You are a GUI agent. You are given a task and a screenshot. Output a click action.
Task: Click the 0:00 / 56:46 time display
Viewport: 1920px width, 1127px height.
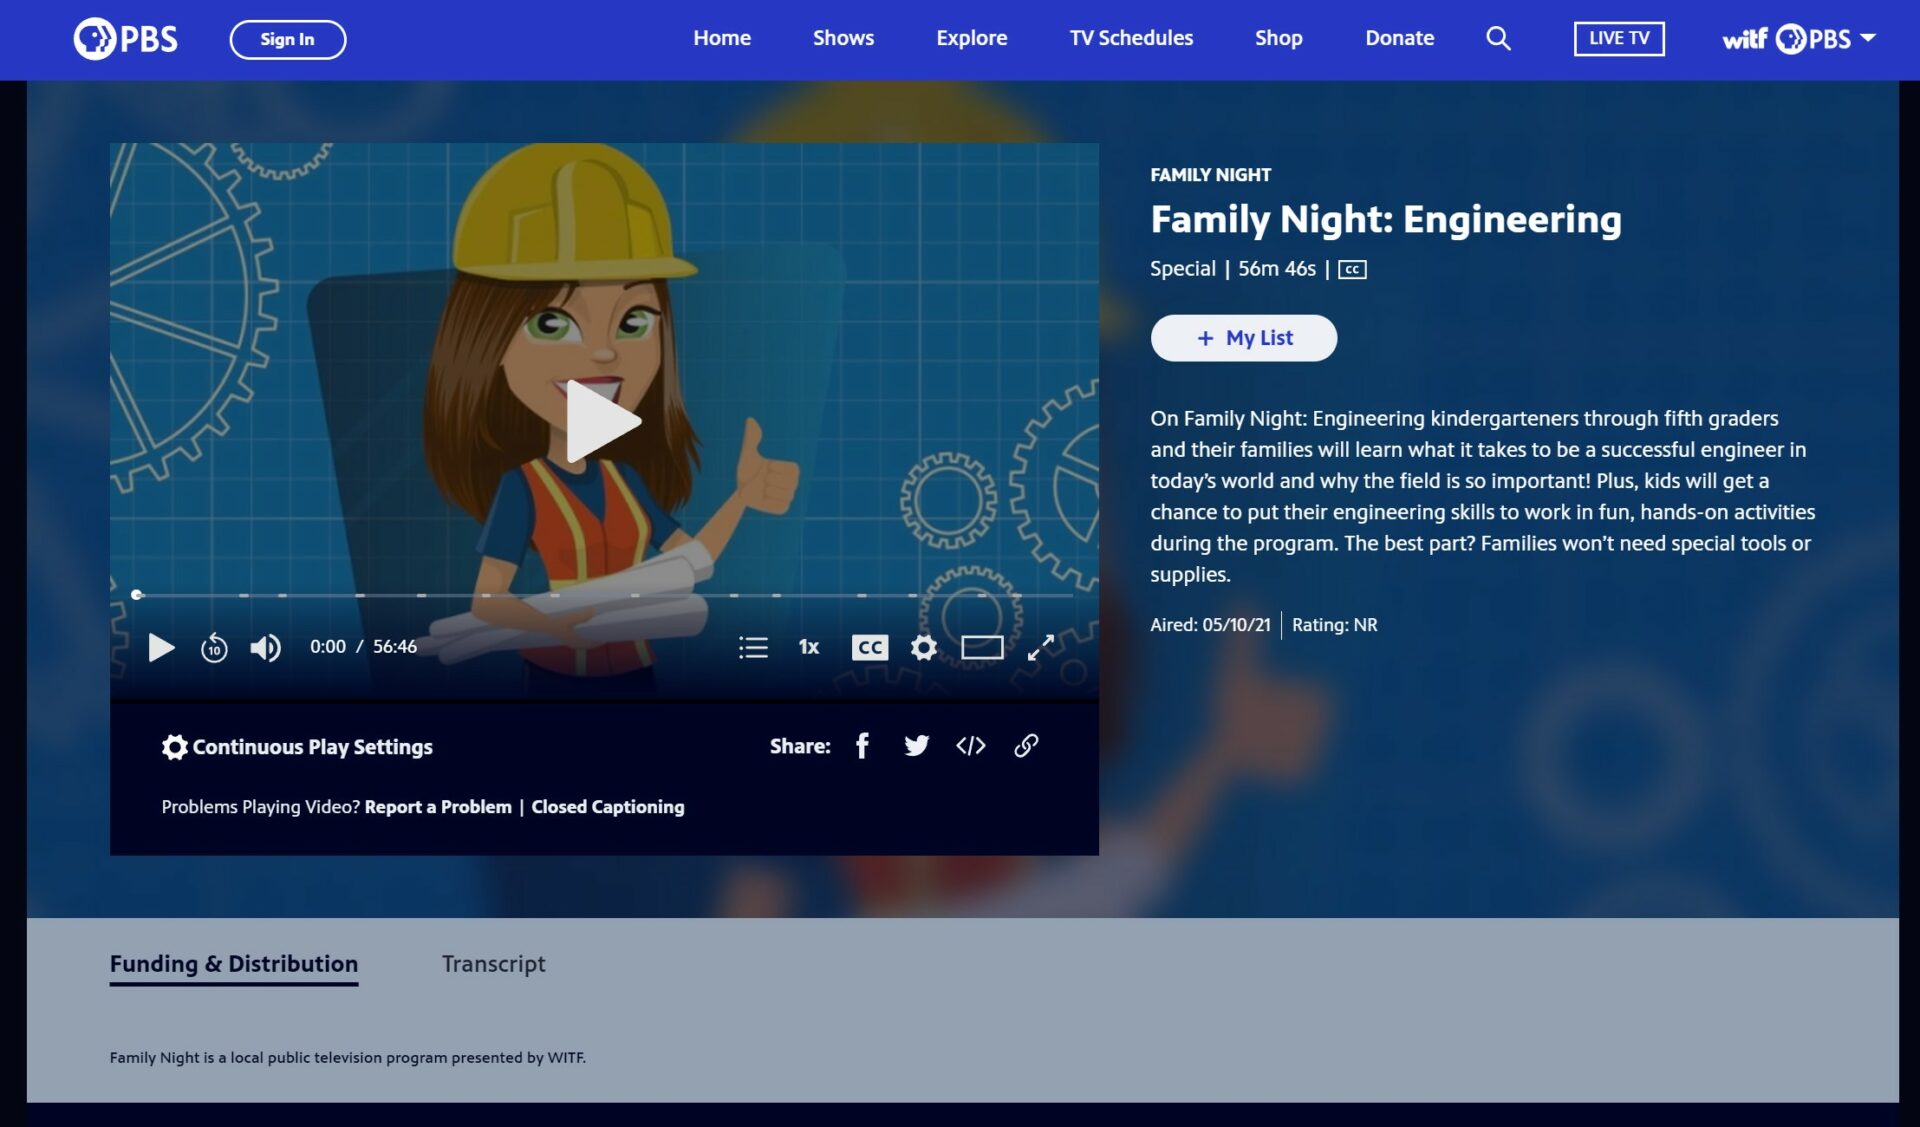click(363, 647)
